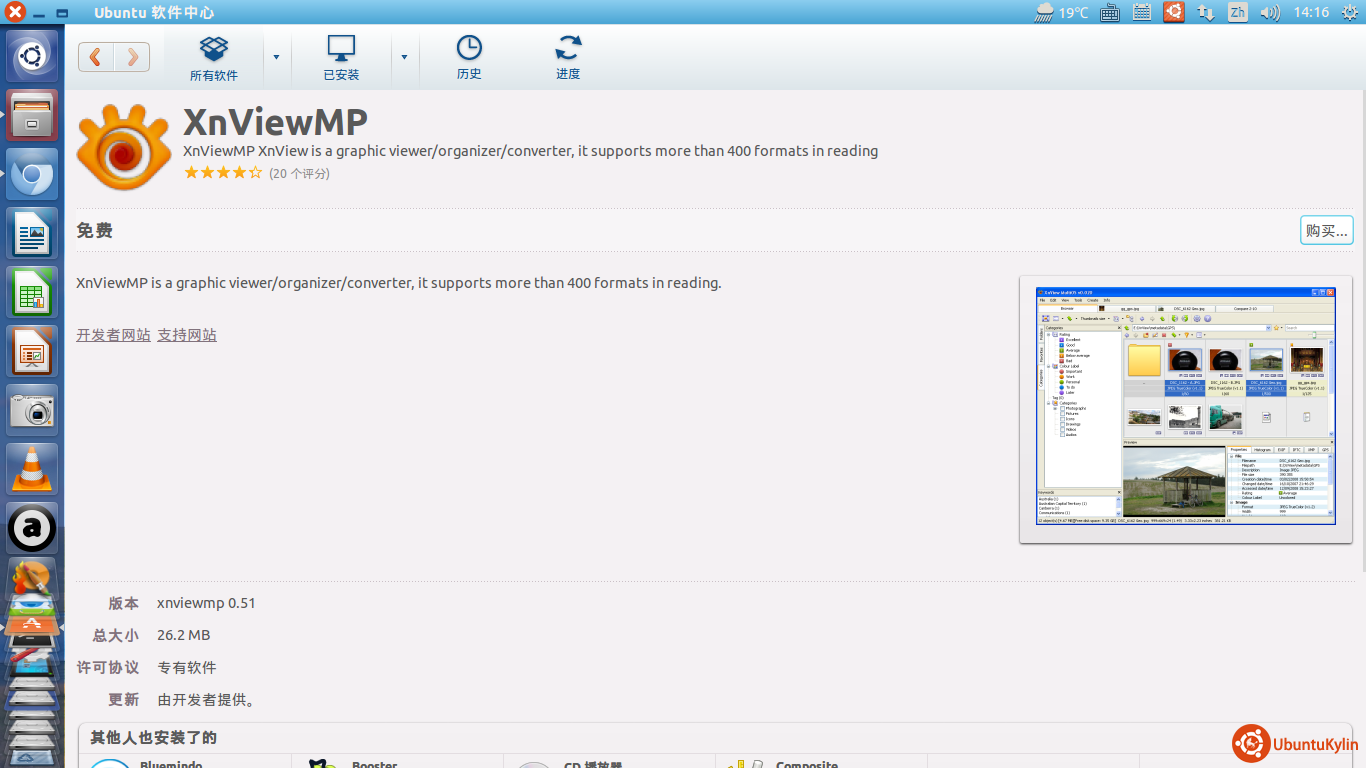Open the 支持网站 support website link

coord(187,335)
